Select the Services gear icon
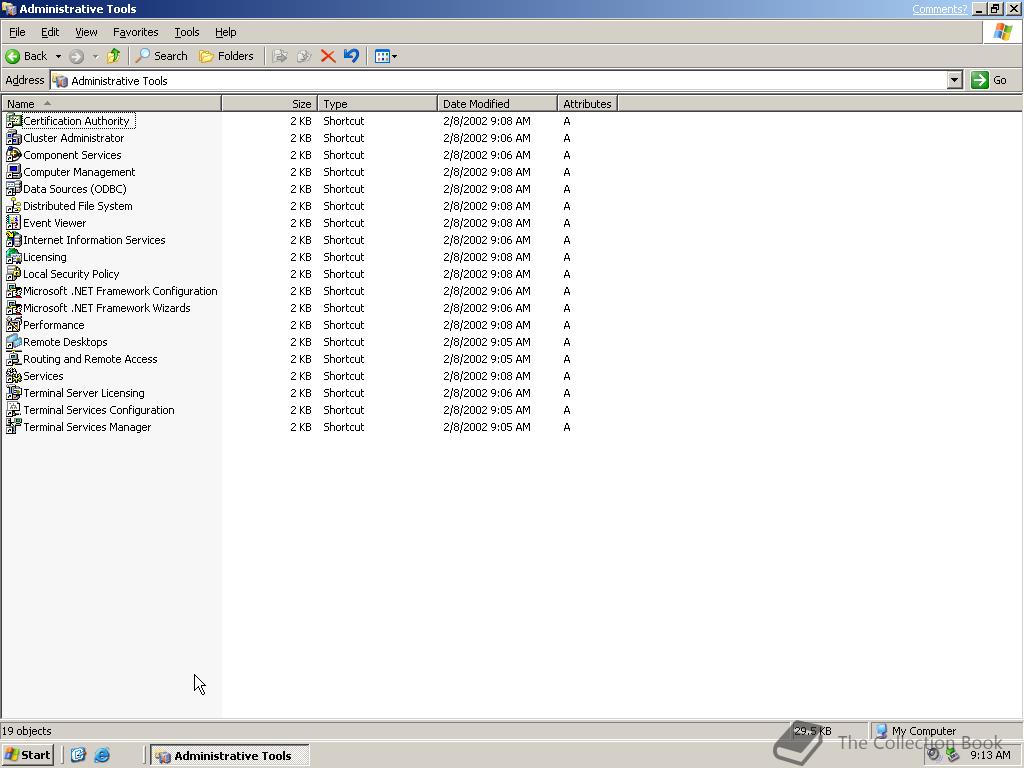Image resolution: width=1024 pixels, height=768 pixels. (x=13, y=376)
